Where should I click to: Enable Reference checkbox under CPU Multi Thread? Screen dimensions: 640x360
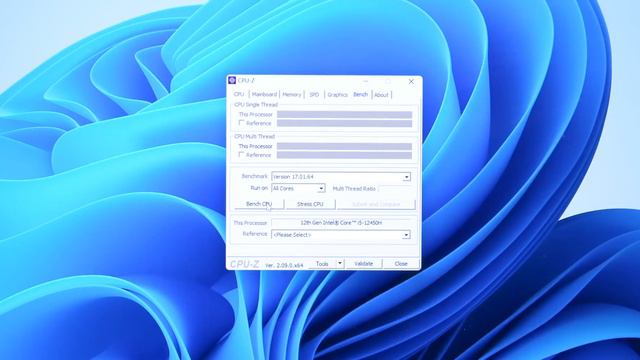241,155
